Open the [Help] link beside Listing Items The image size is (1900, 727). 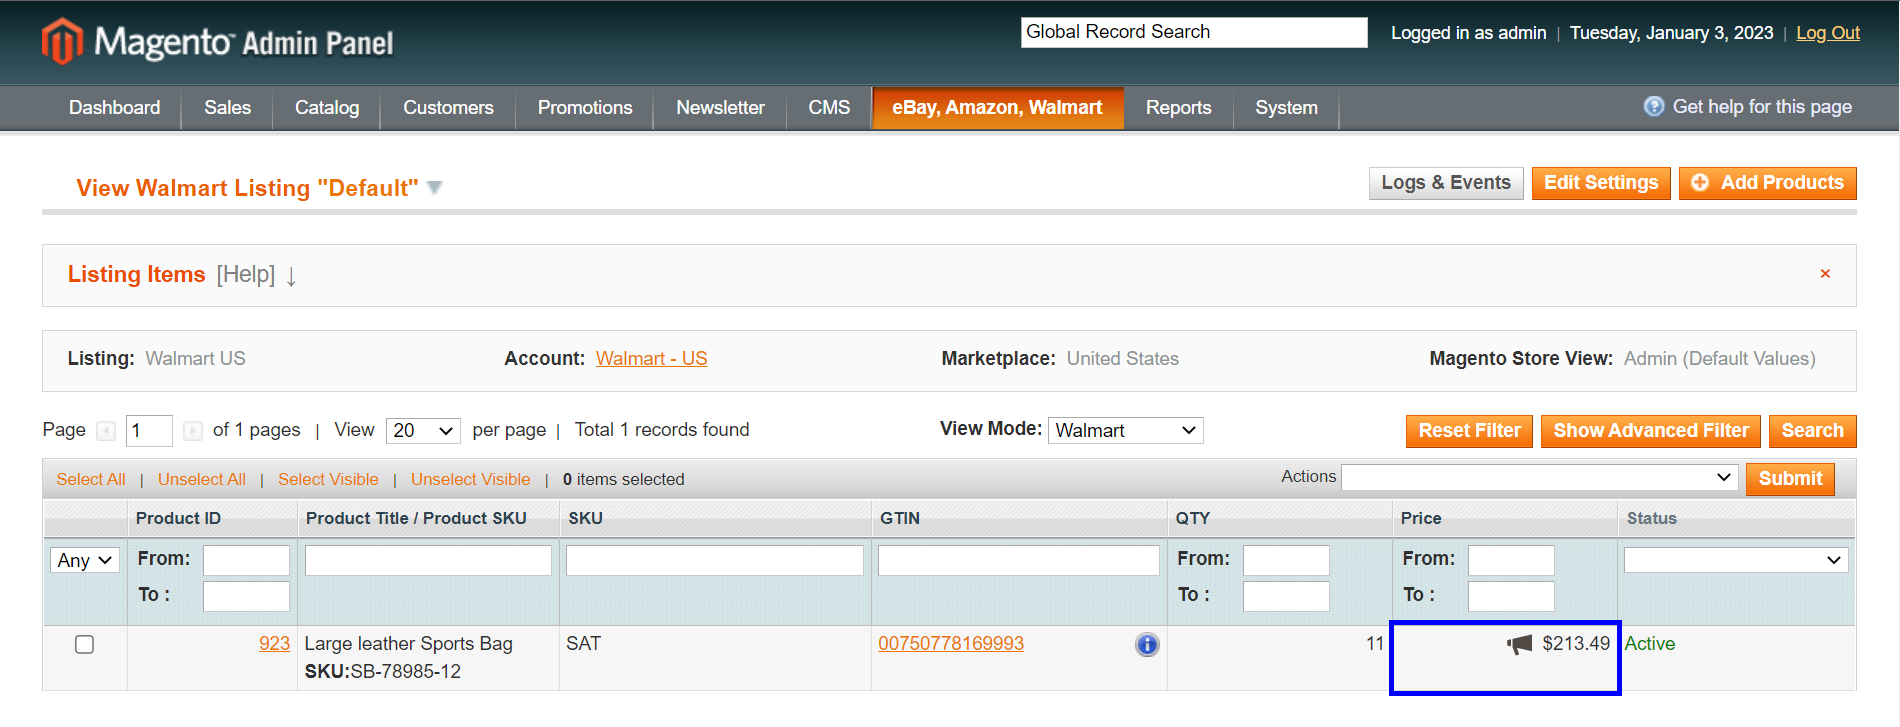[x=246, y=274]
